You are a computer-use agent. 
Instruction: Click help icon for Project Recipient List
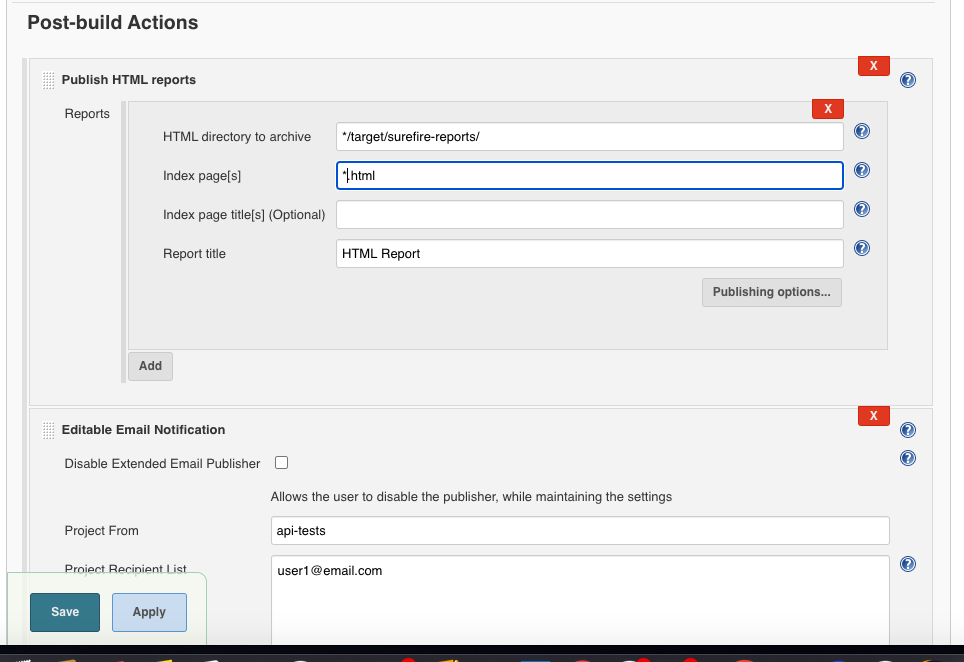point(907,564)
